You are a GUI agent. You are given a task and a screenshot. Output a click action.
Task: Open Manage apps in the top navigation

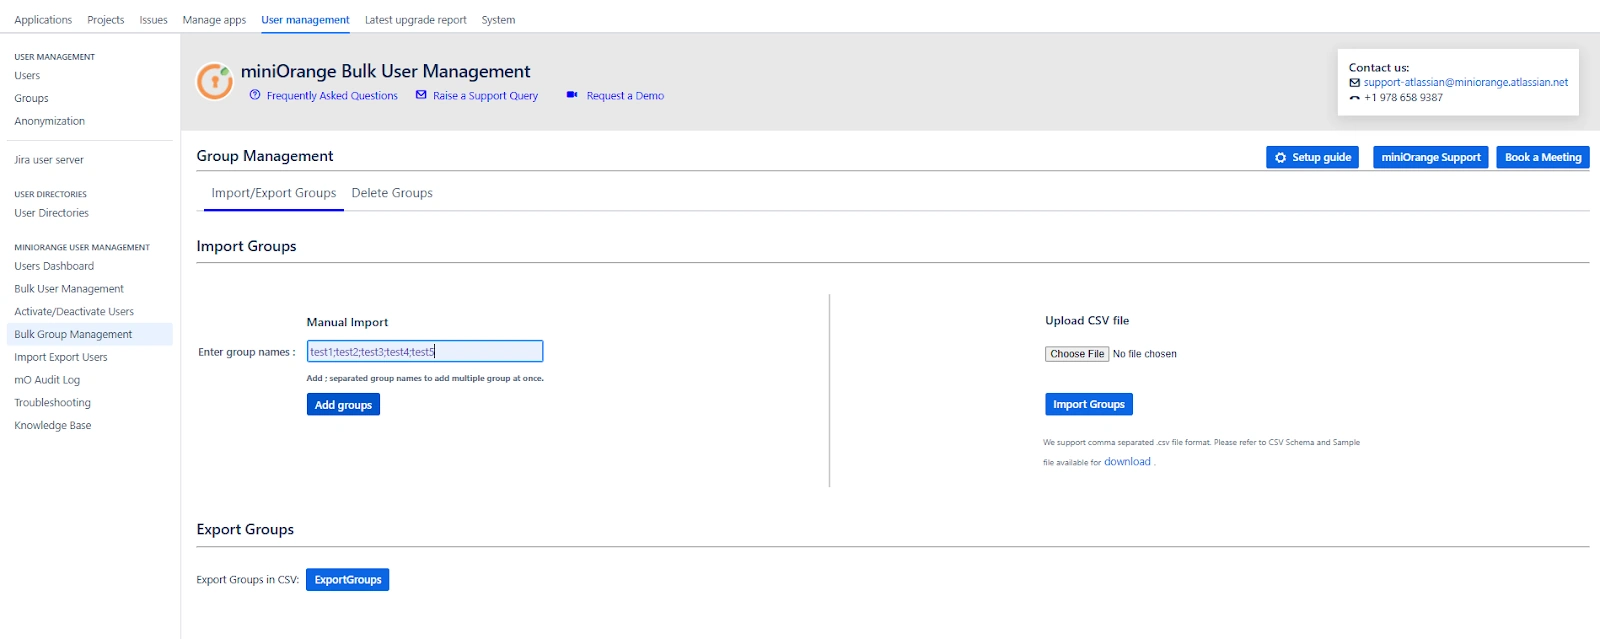[x=214, y=20]
